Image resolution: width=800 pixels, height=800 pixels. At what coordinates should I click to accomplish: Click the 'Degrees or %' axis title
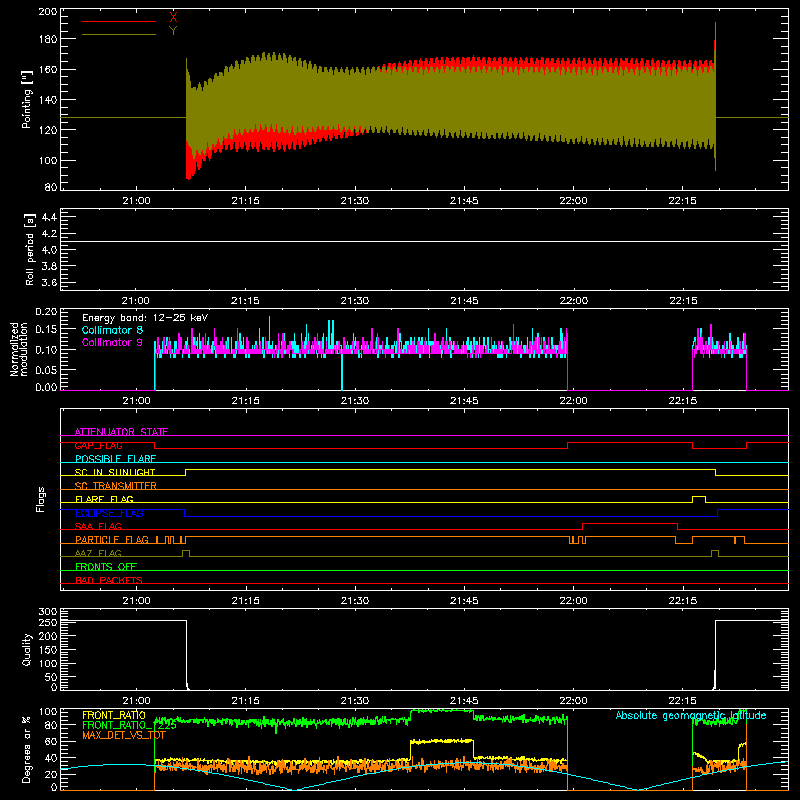tap(27, 749)
